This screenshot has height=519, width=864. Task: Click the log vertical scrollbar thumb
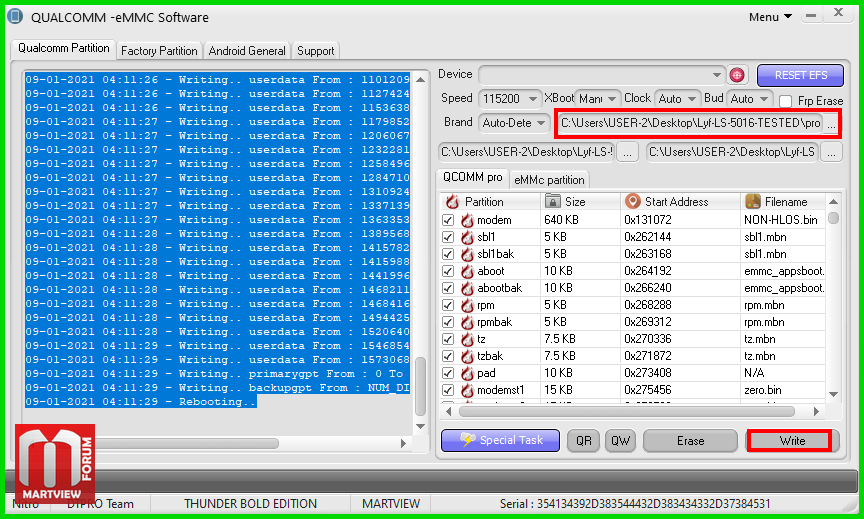(420, 386)
